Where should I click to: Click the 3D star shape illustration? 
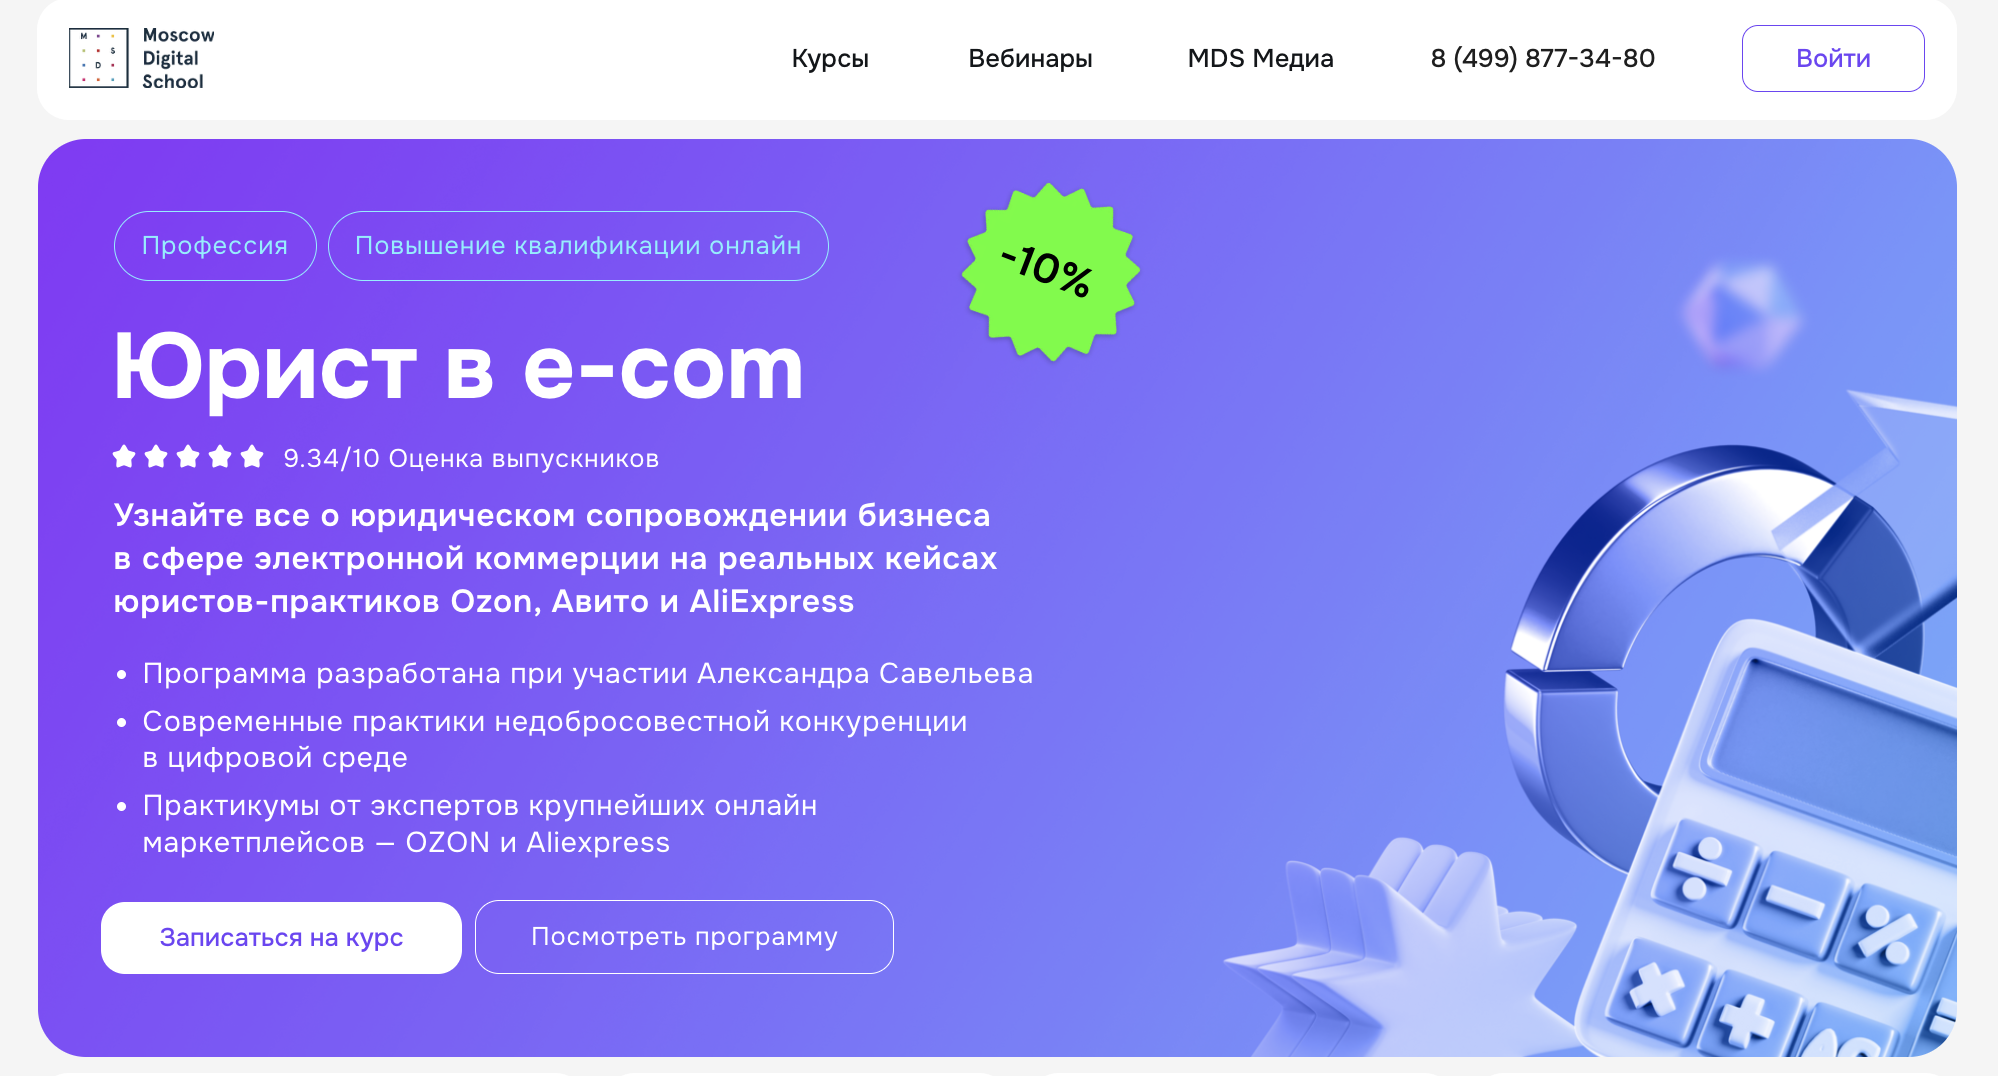click(x=1400, y=950)
